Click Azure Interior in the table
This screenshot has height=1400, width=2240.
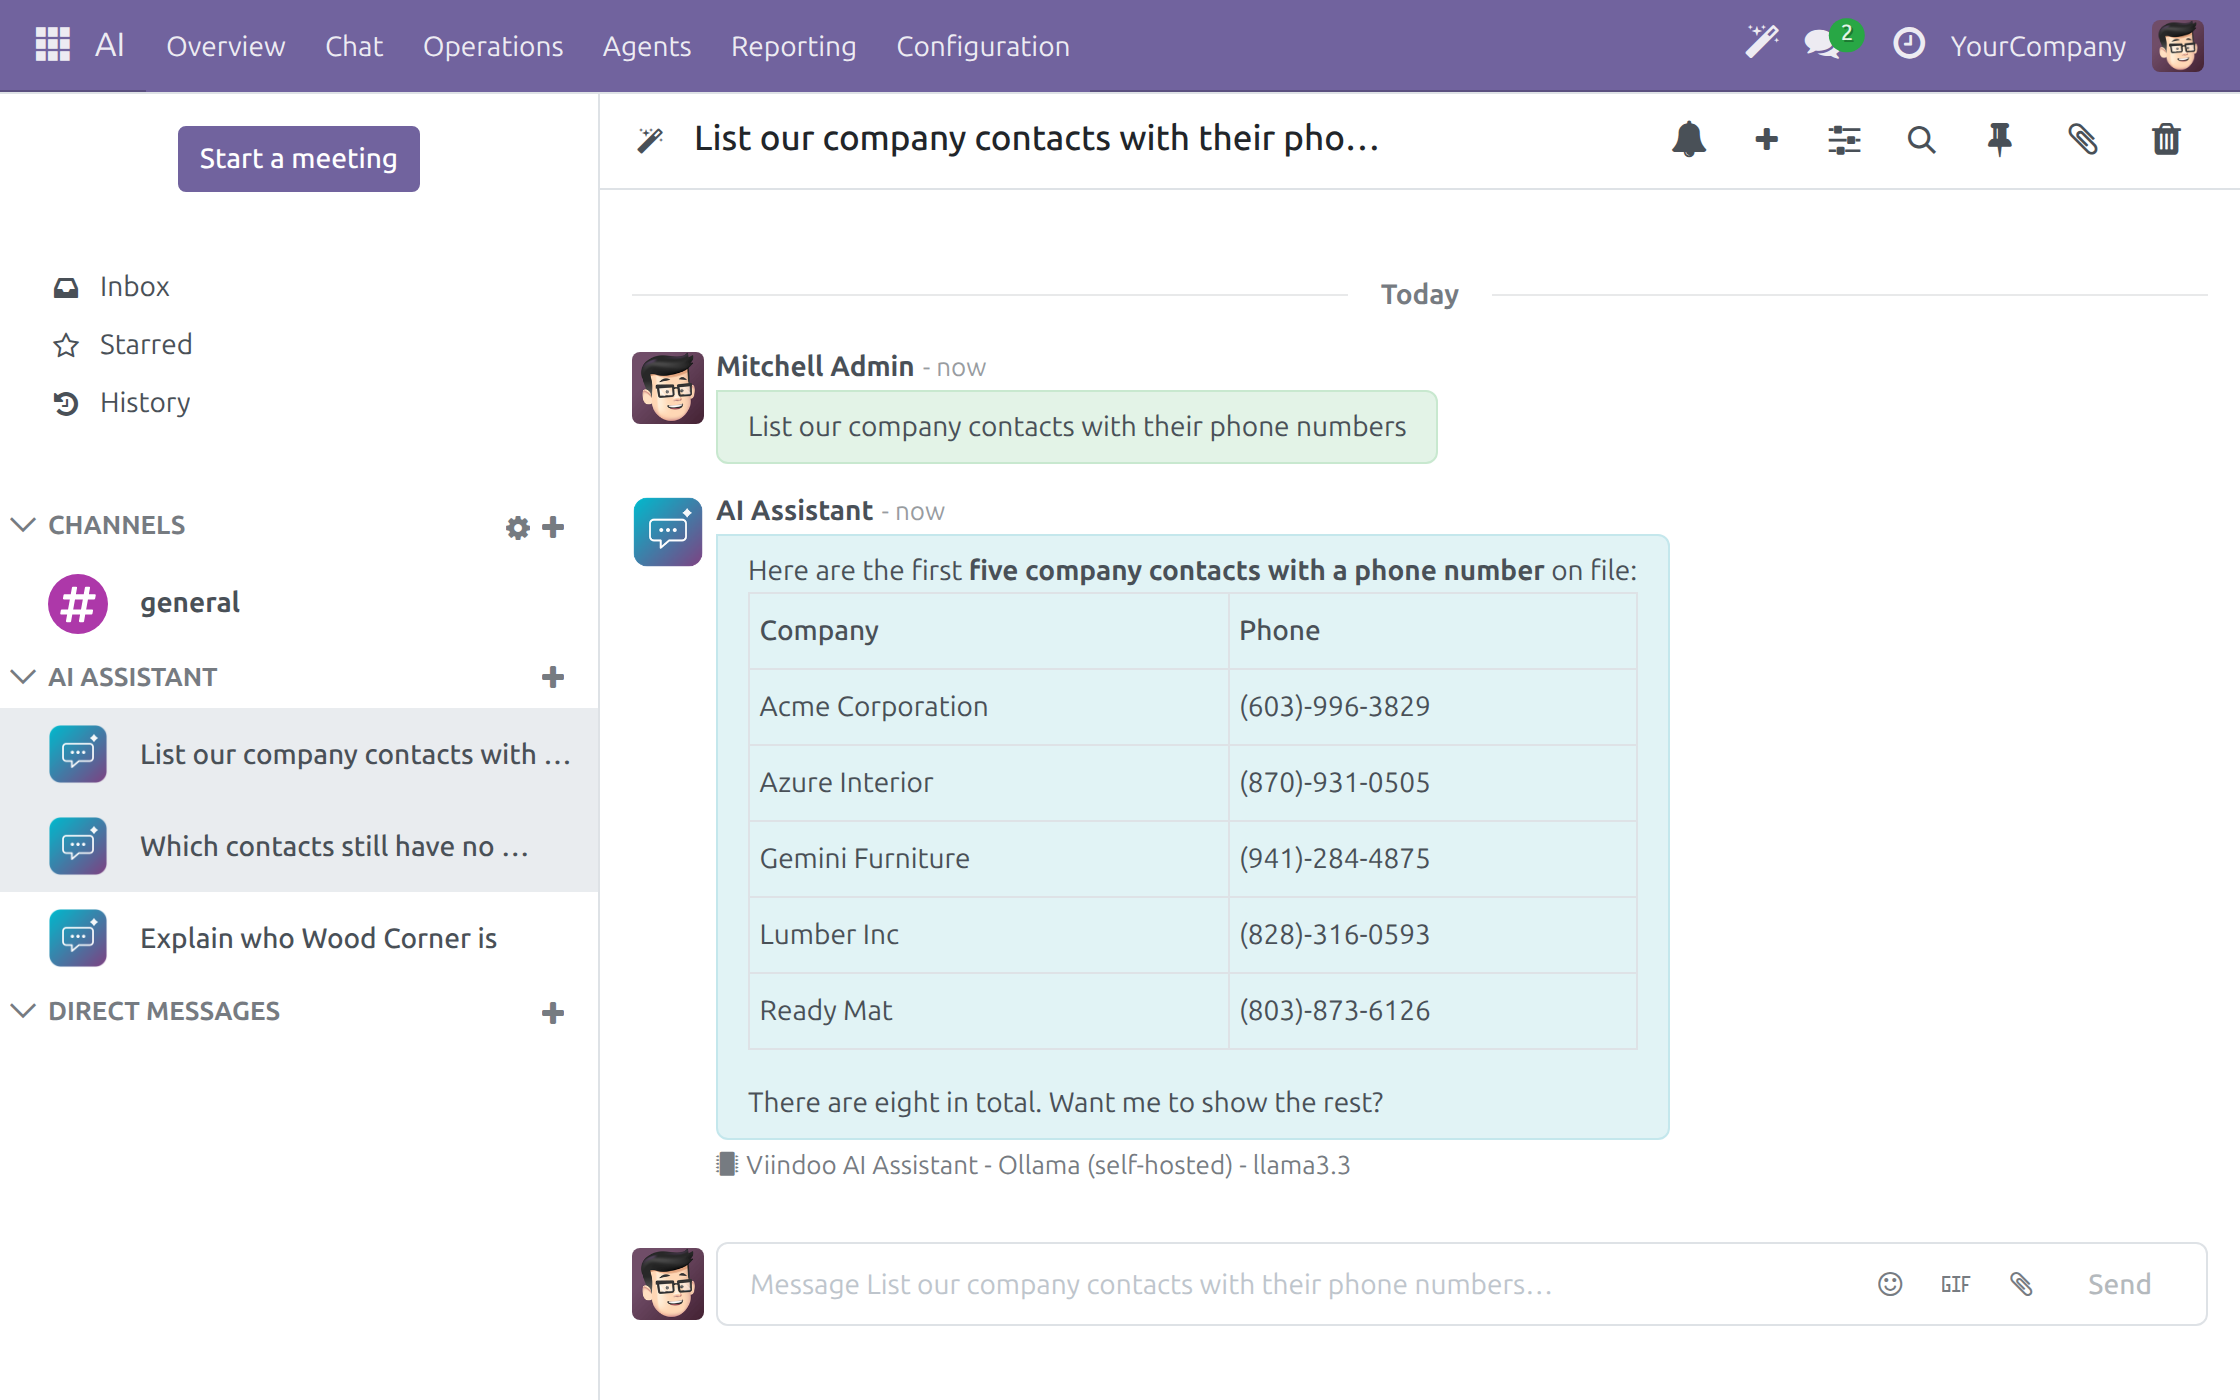(x=846, y=783)
